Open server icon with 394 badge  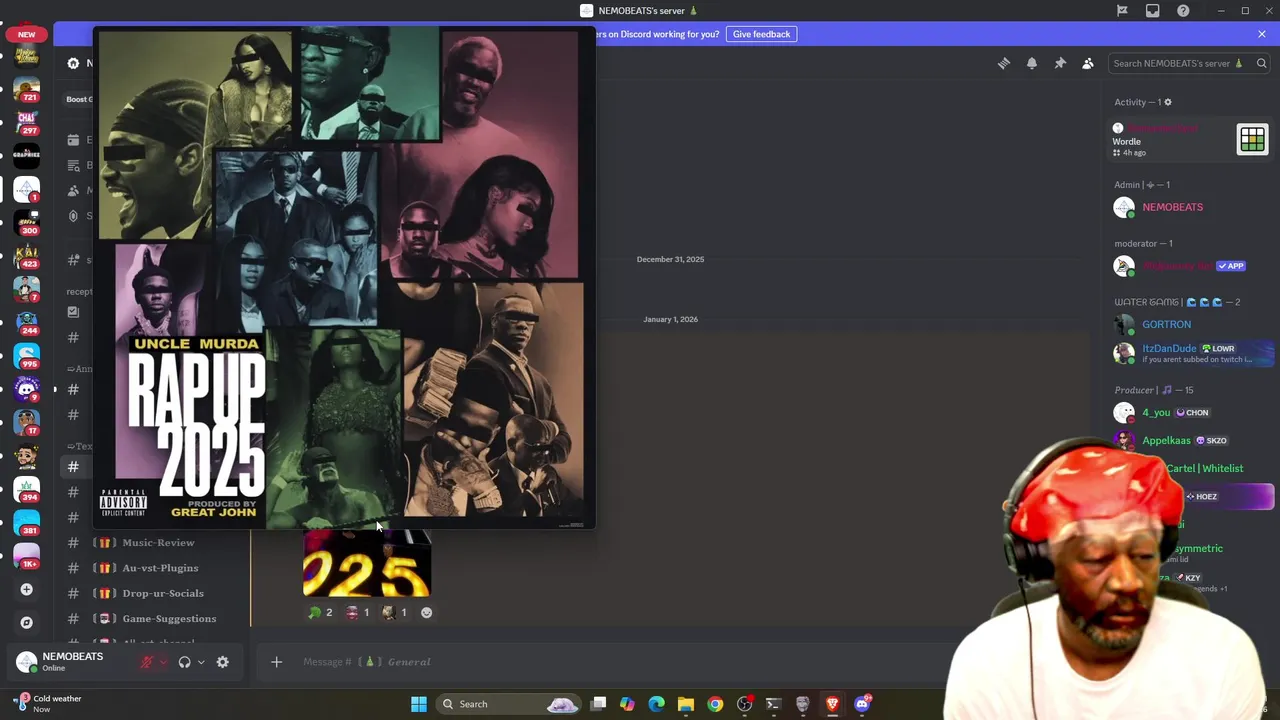point(26,489)
